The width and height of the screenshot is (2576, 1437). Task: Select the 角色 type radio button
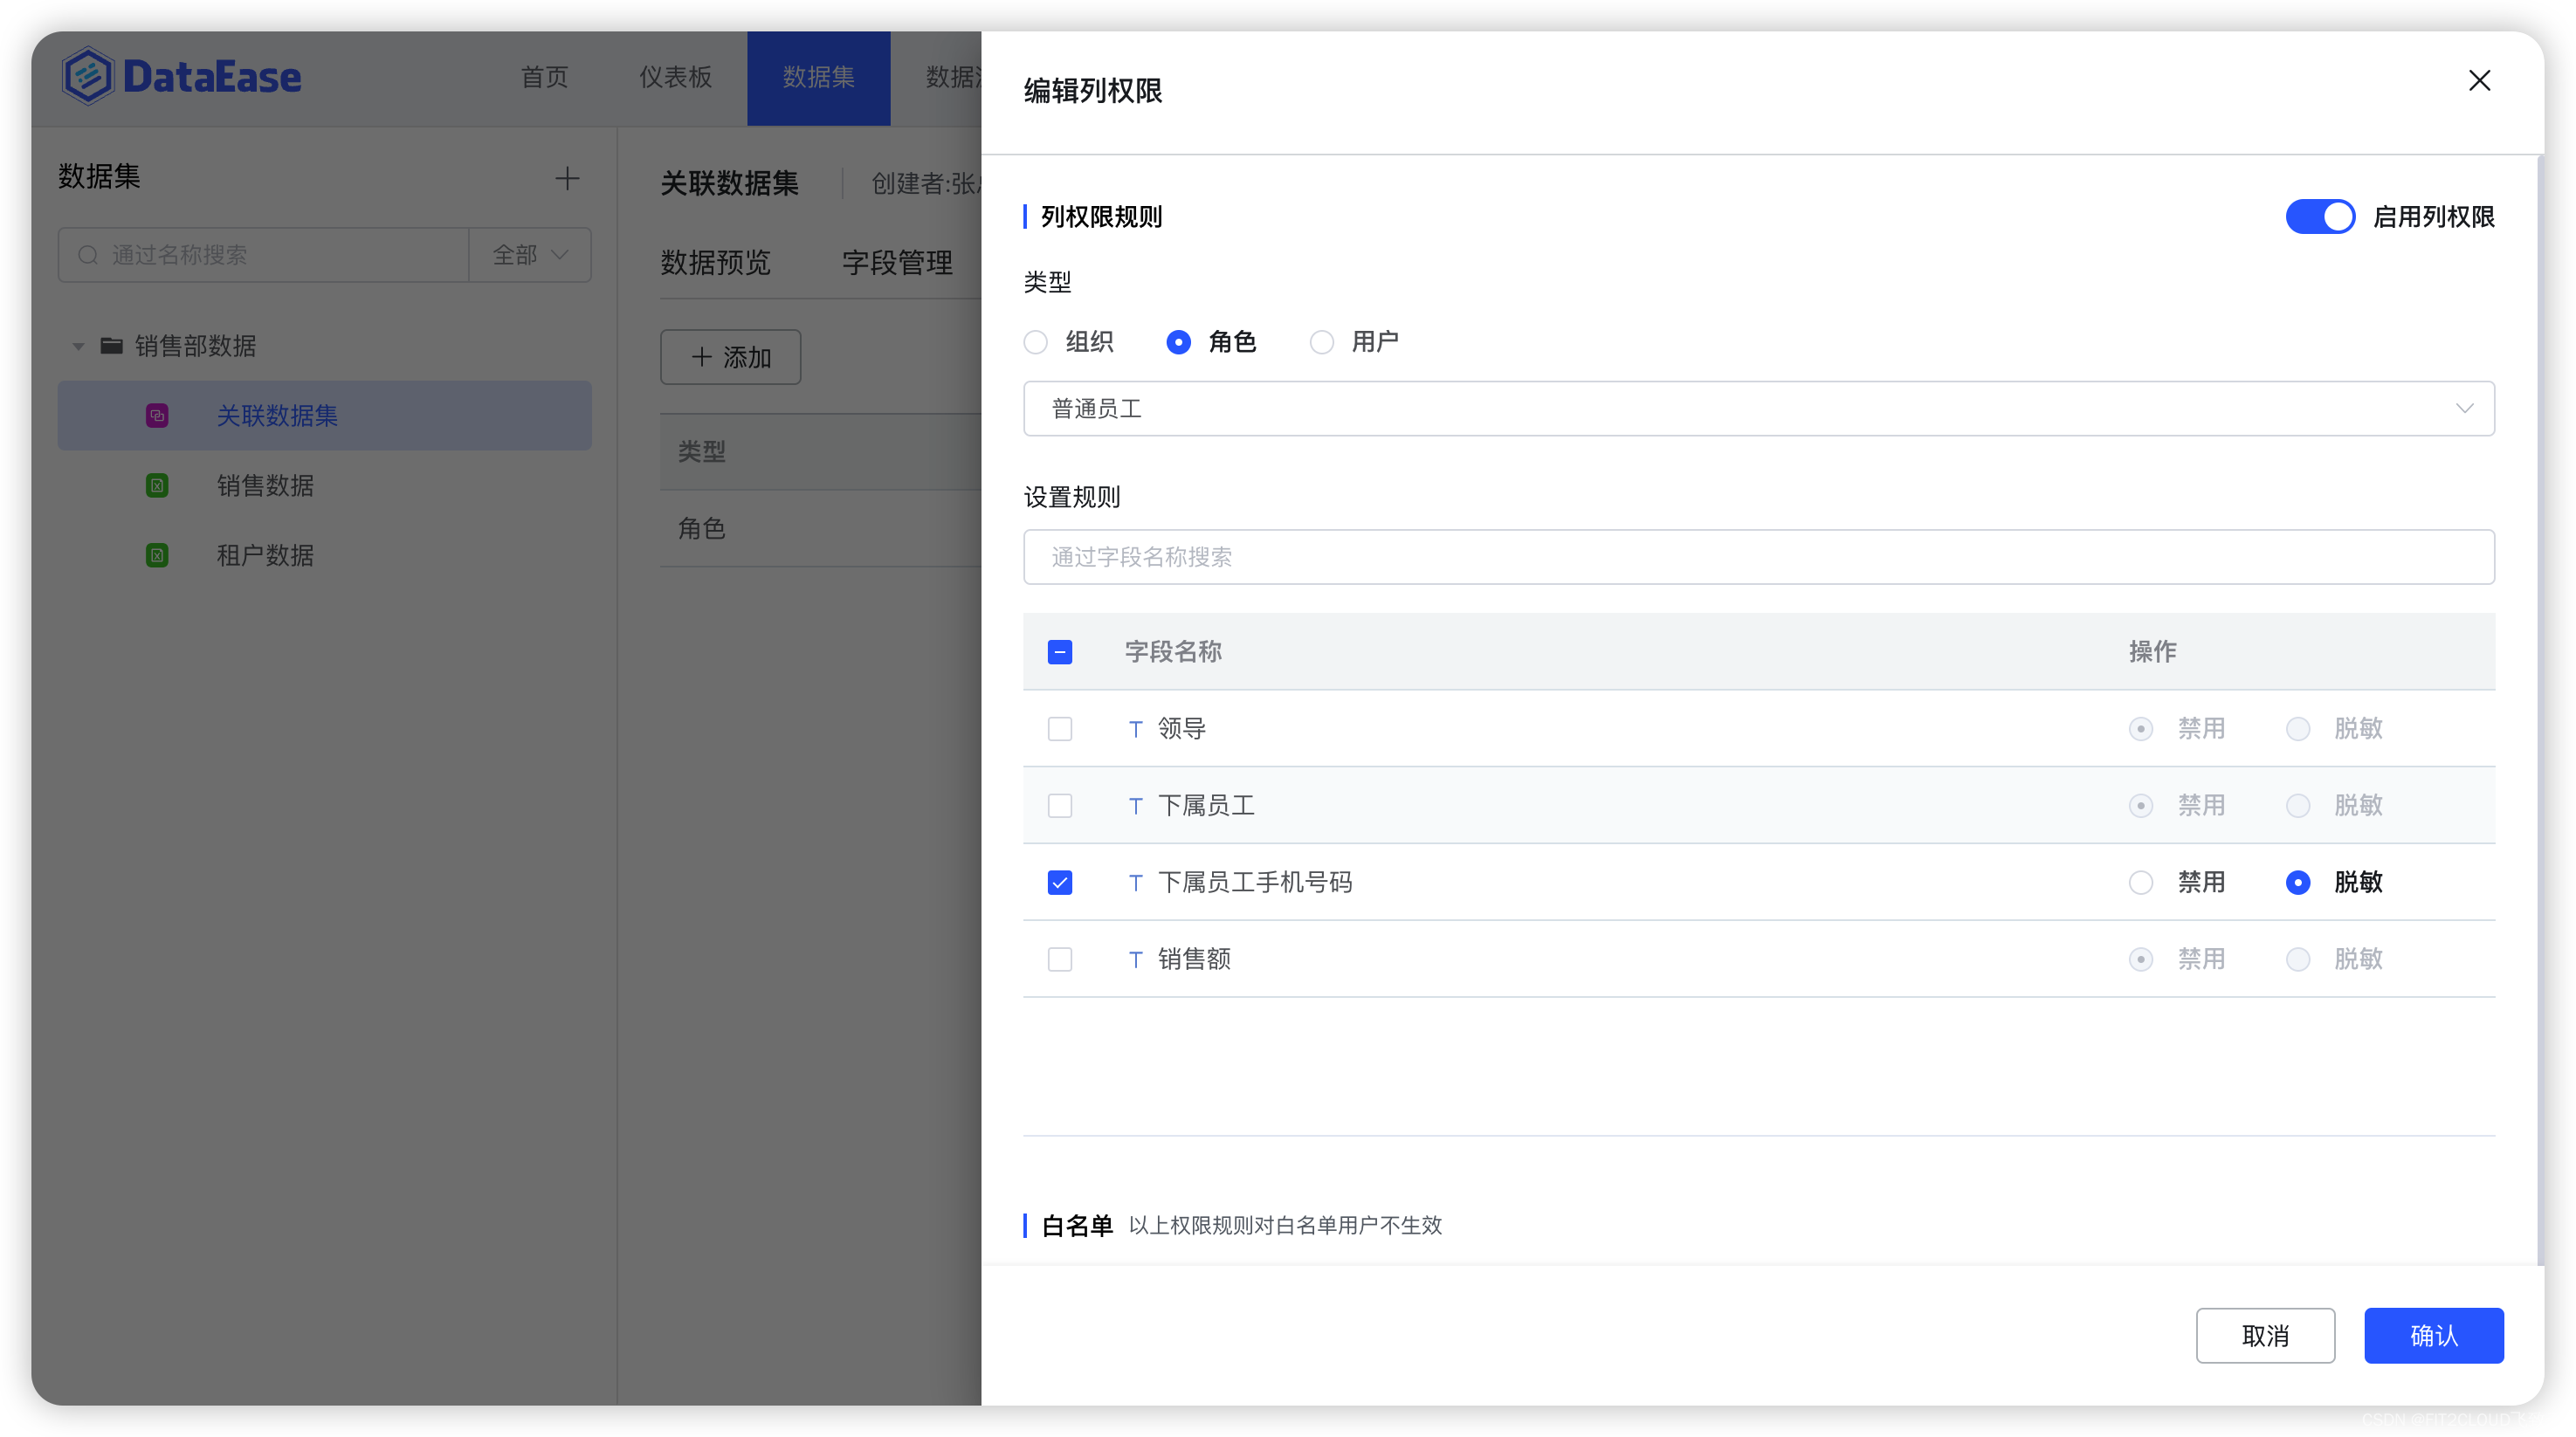coord(1179,342)
